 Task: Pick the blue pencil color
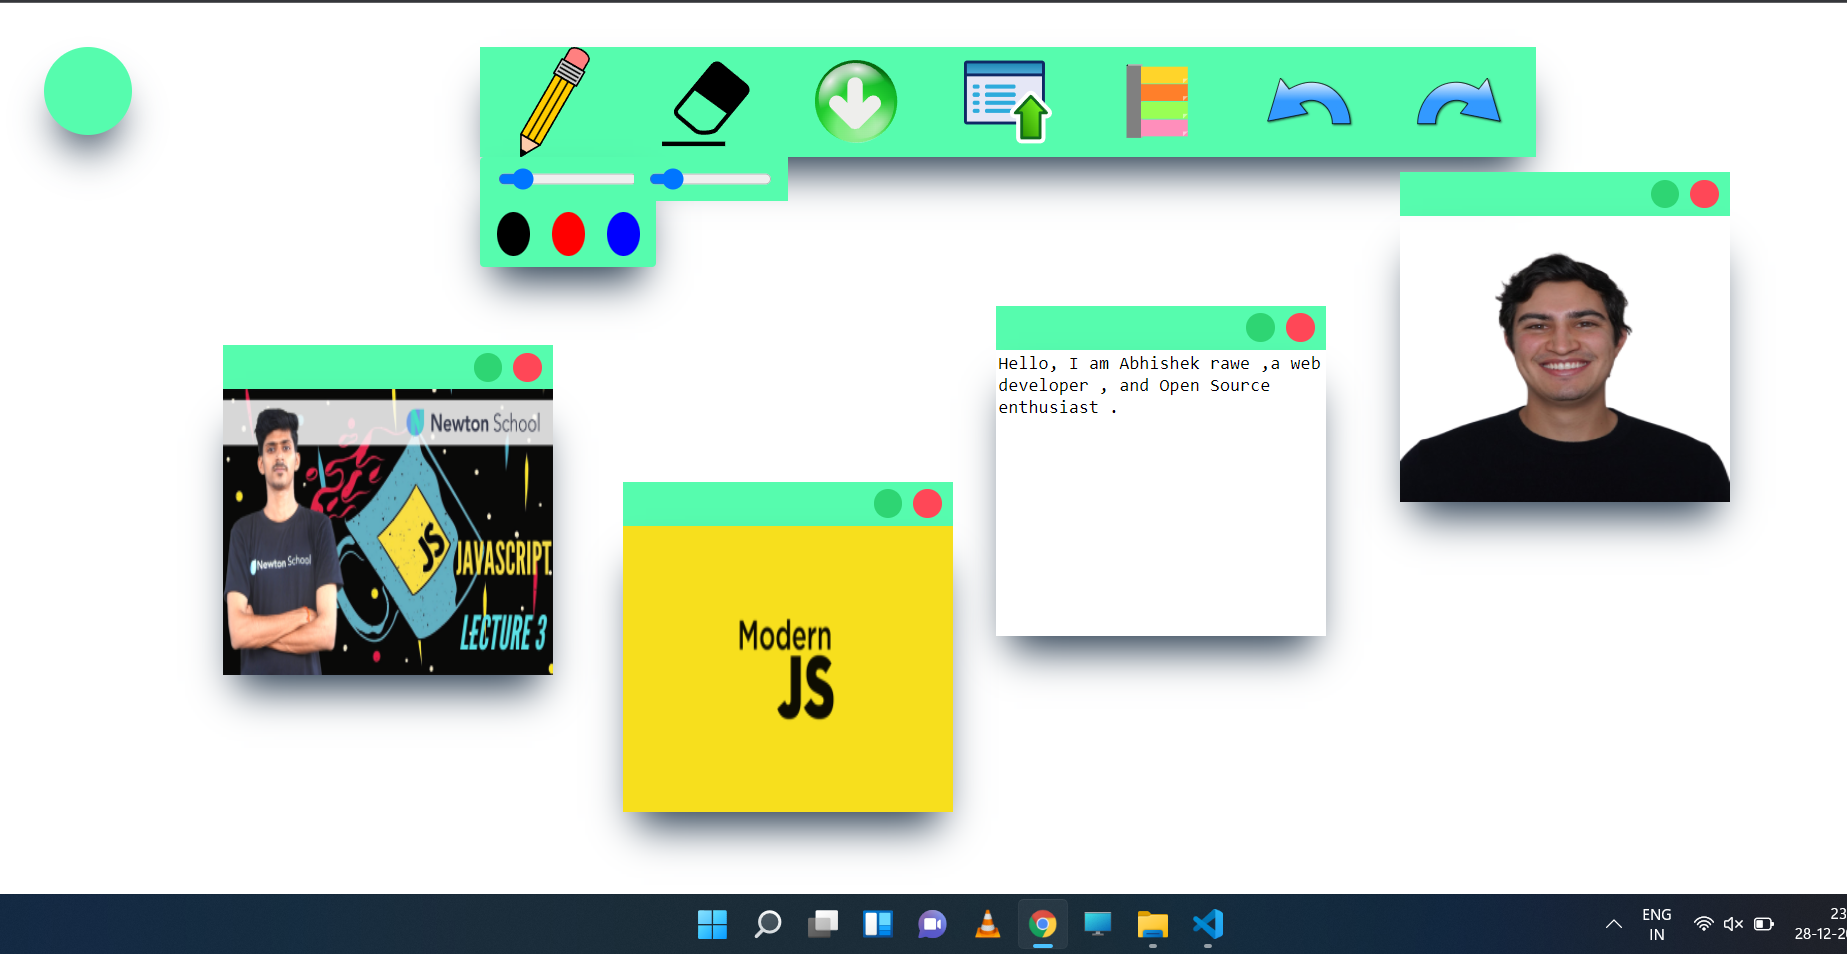point(623,234)
